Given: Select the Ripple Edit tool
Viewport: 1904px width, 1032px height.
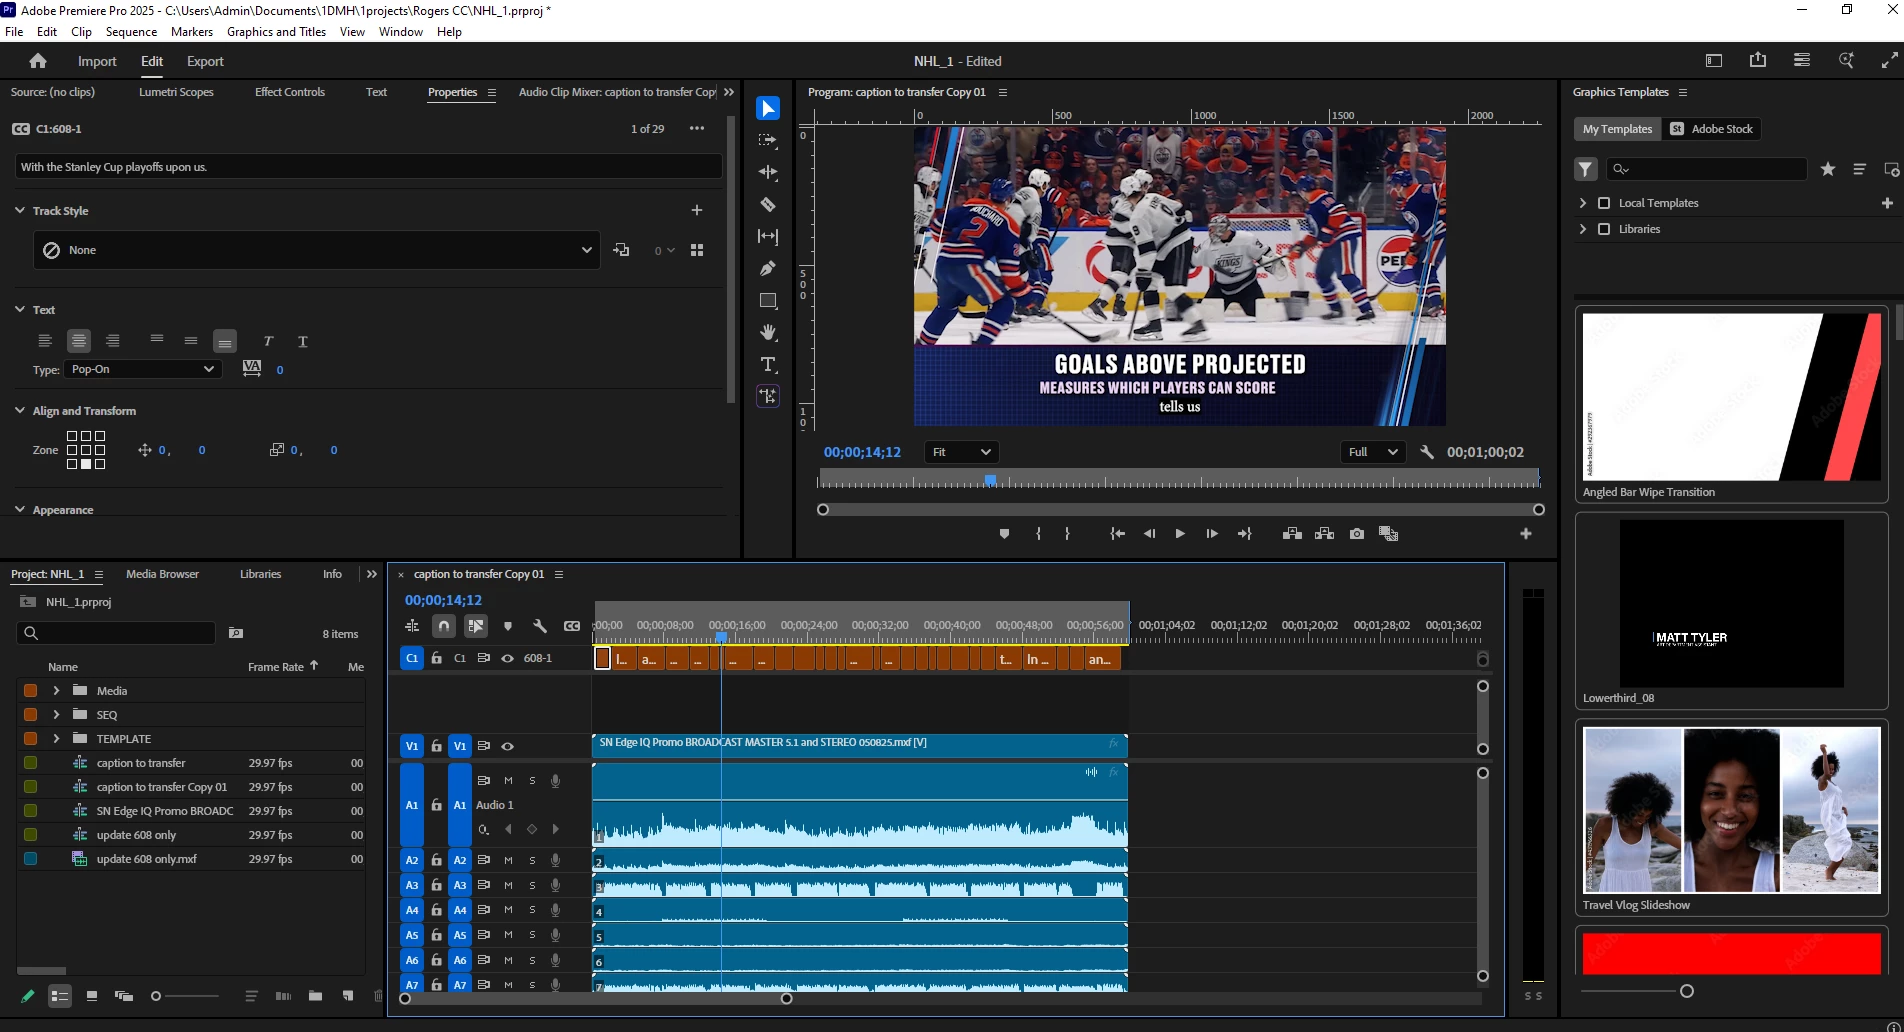Looking at the screenshot, I should coord(768,172).
